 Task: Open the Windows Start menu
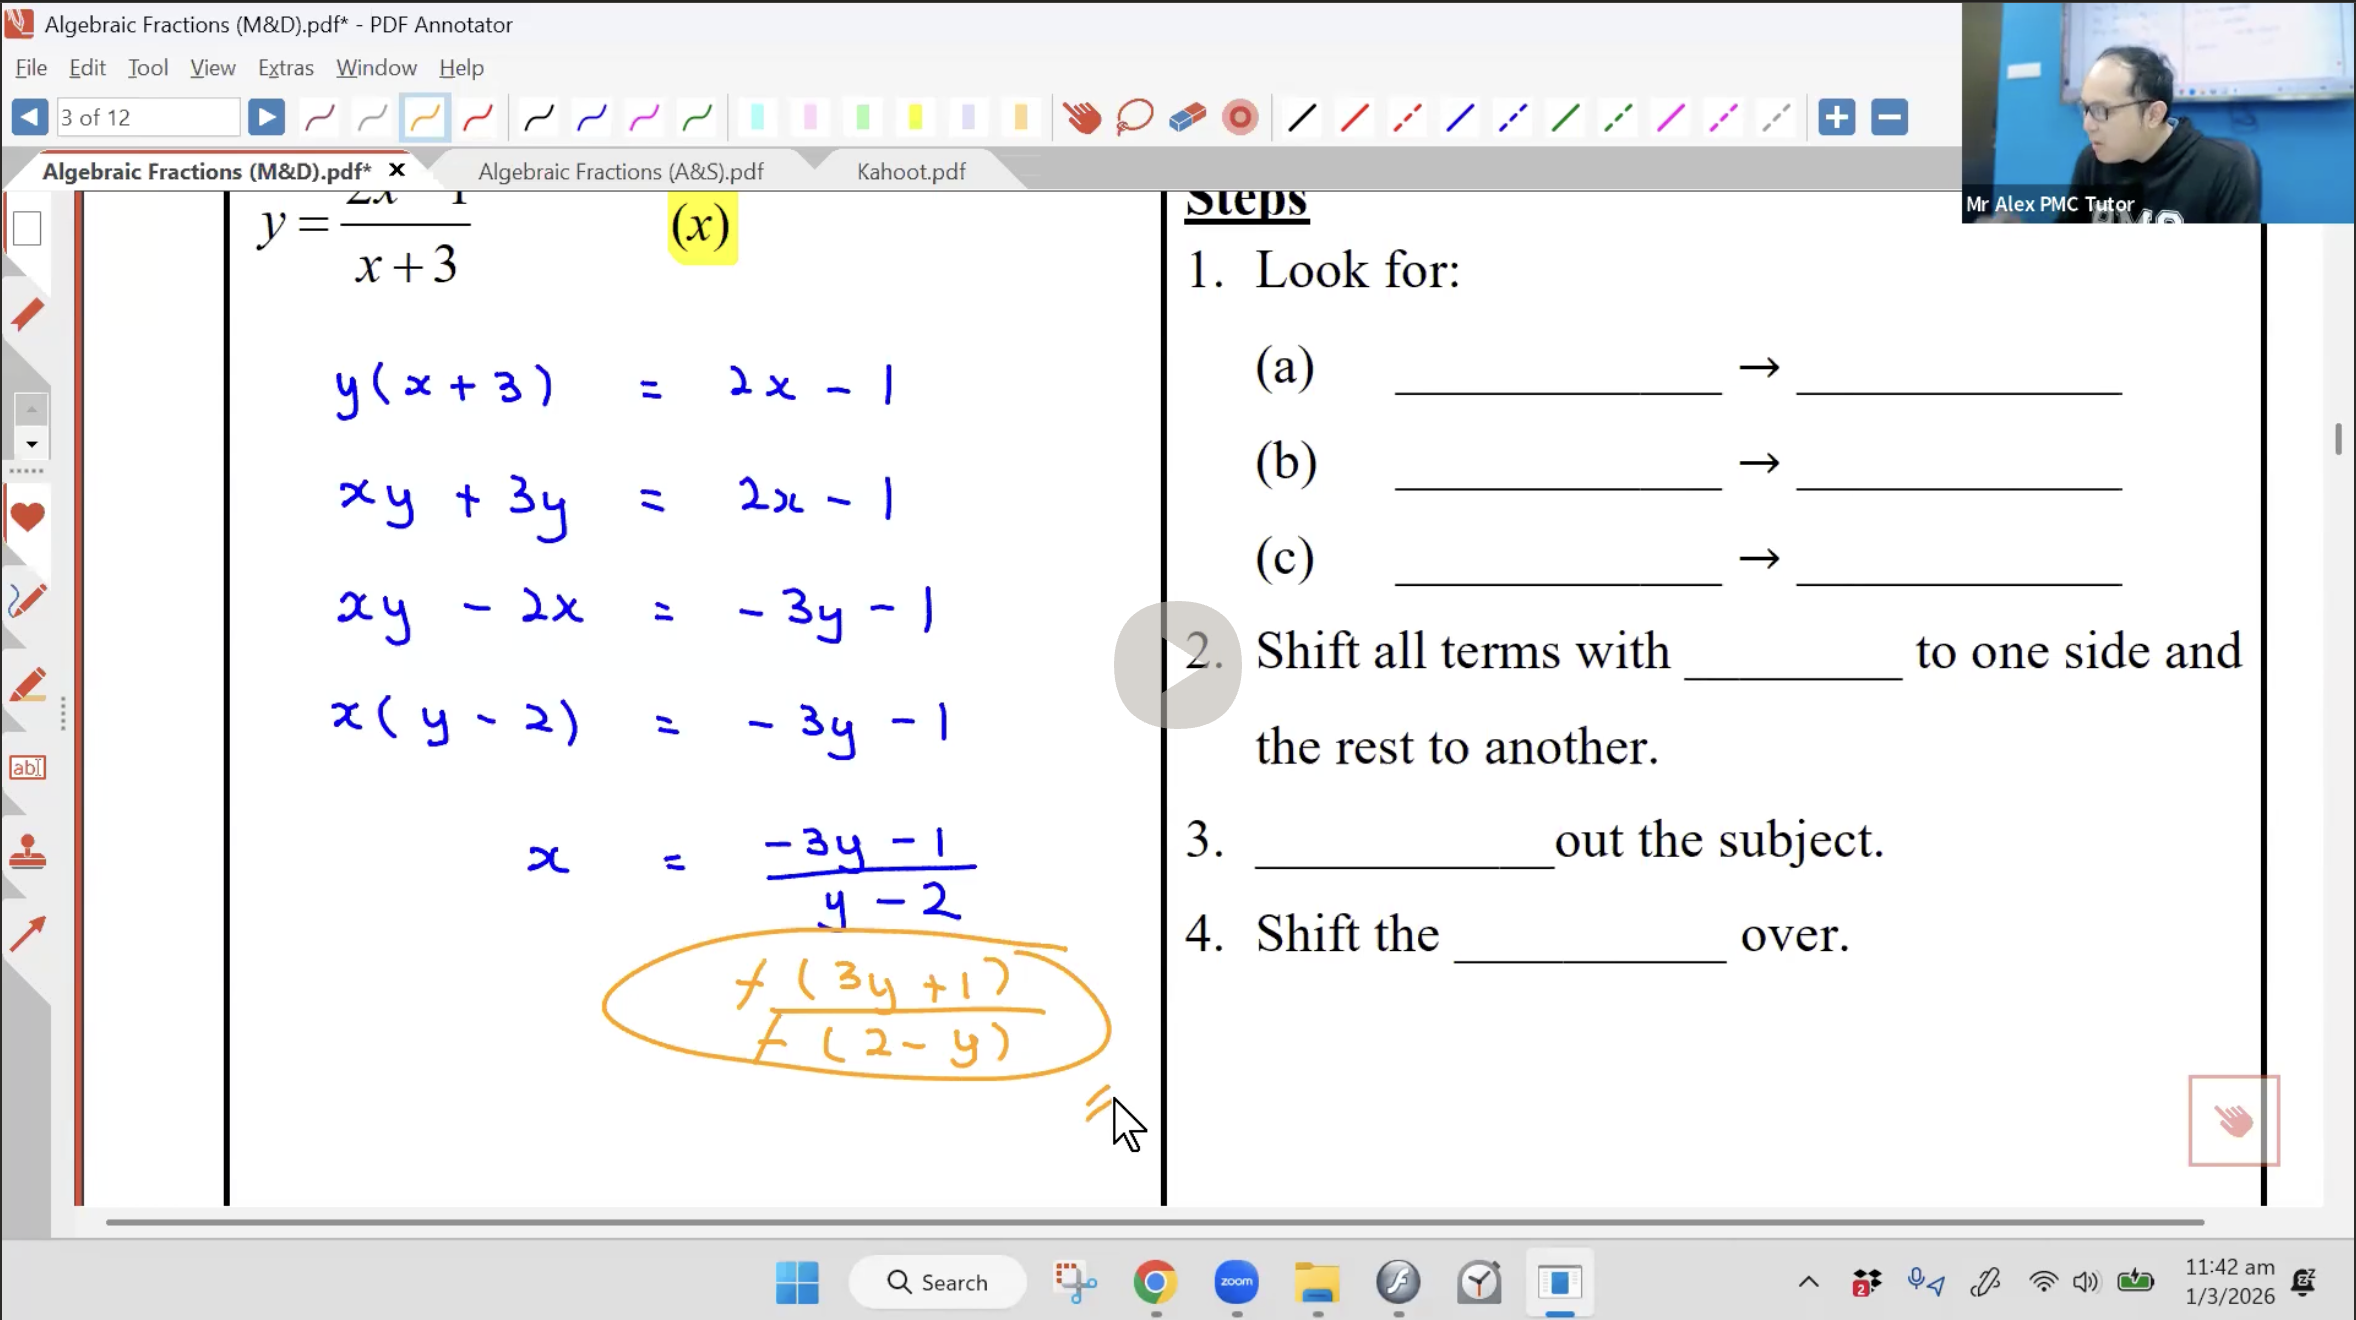pyautogui.click(x=797, y=1282)
